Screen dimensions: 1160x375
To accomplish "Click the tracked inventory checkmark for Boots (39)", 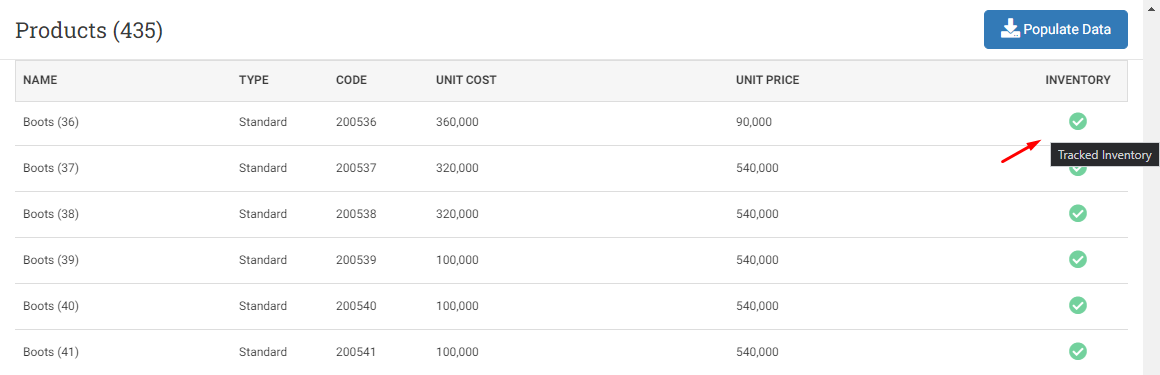I will coord(1078,259).
